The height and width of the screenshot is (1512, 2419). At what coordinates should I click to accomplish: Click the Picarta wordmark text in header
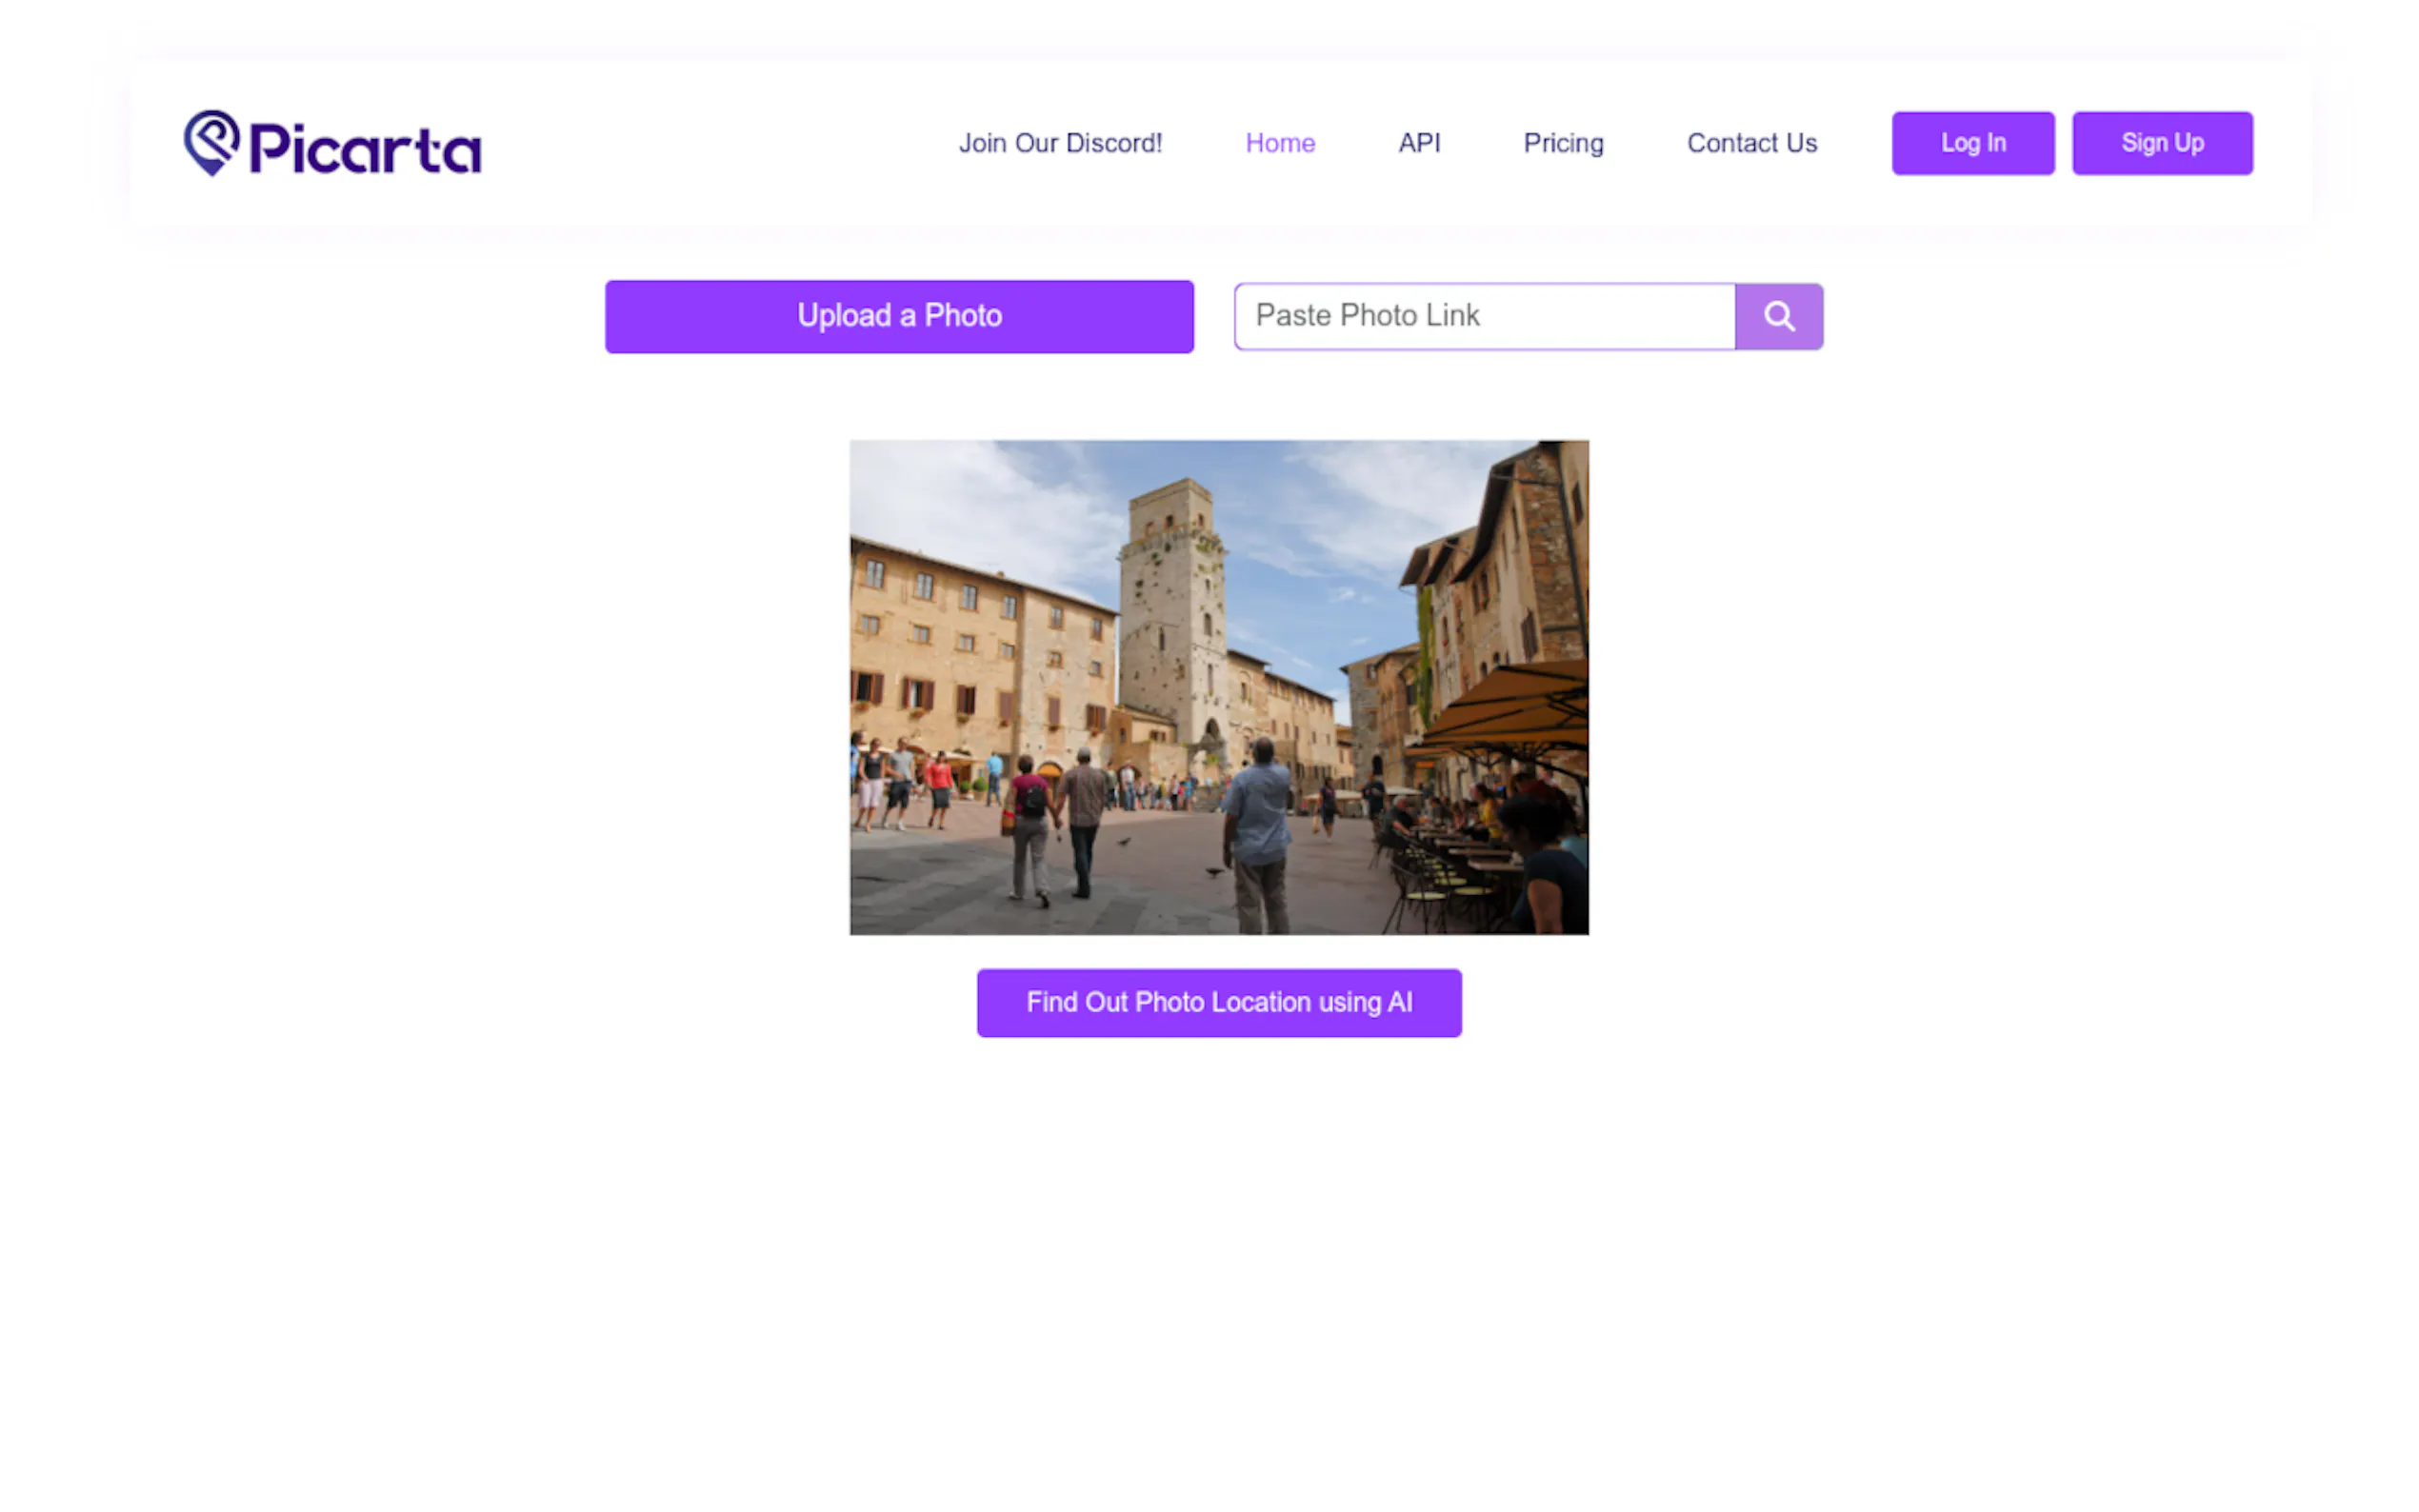click(x=365, y=148)
